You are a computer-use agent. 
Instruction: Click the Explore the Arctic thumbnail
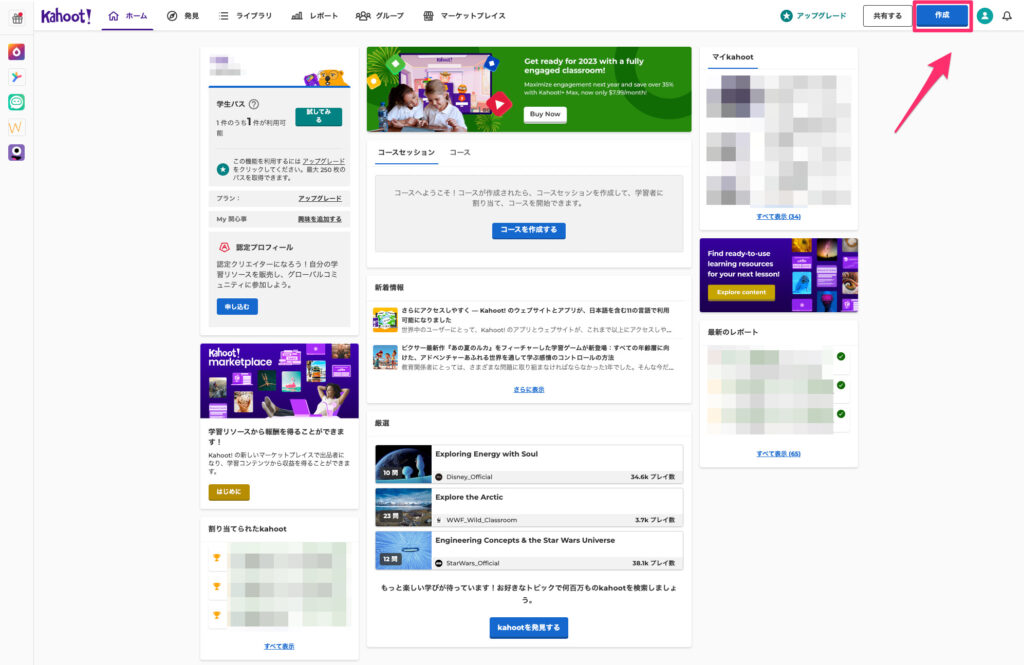pos(404,507)
